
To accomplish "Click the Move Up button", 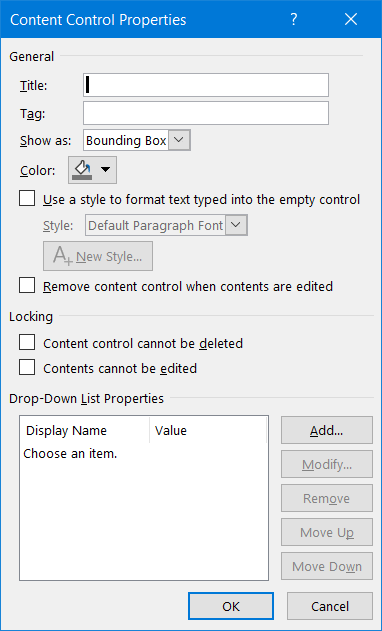I will click(327, 532).
